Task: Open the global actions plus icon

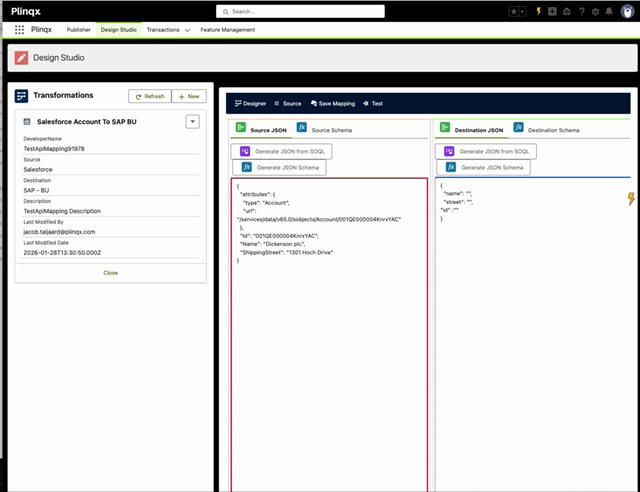Action: point(552,11)
